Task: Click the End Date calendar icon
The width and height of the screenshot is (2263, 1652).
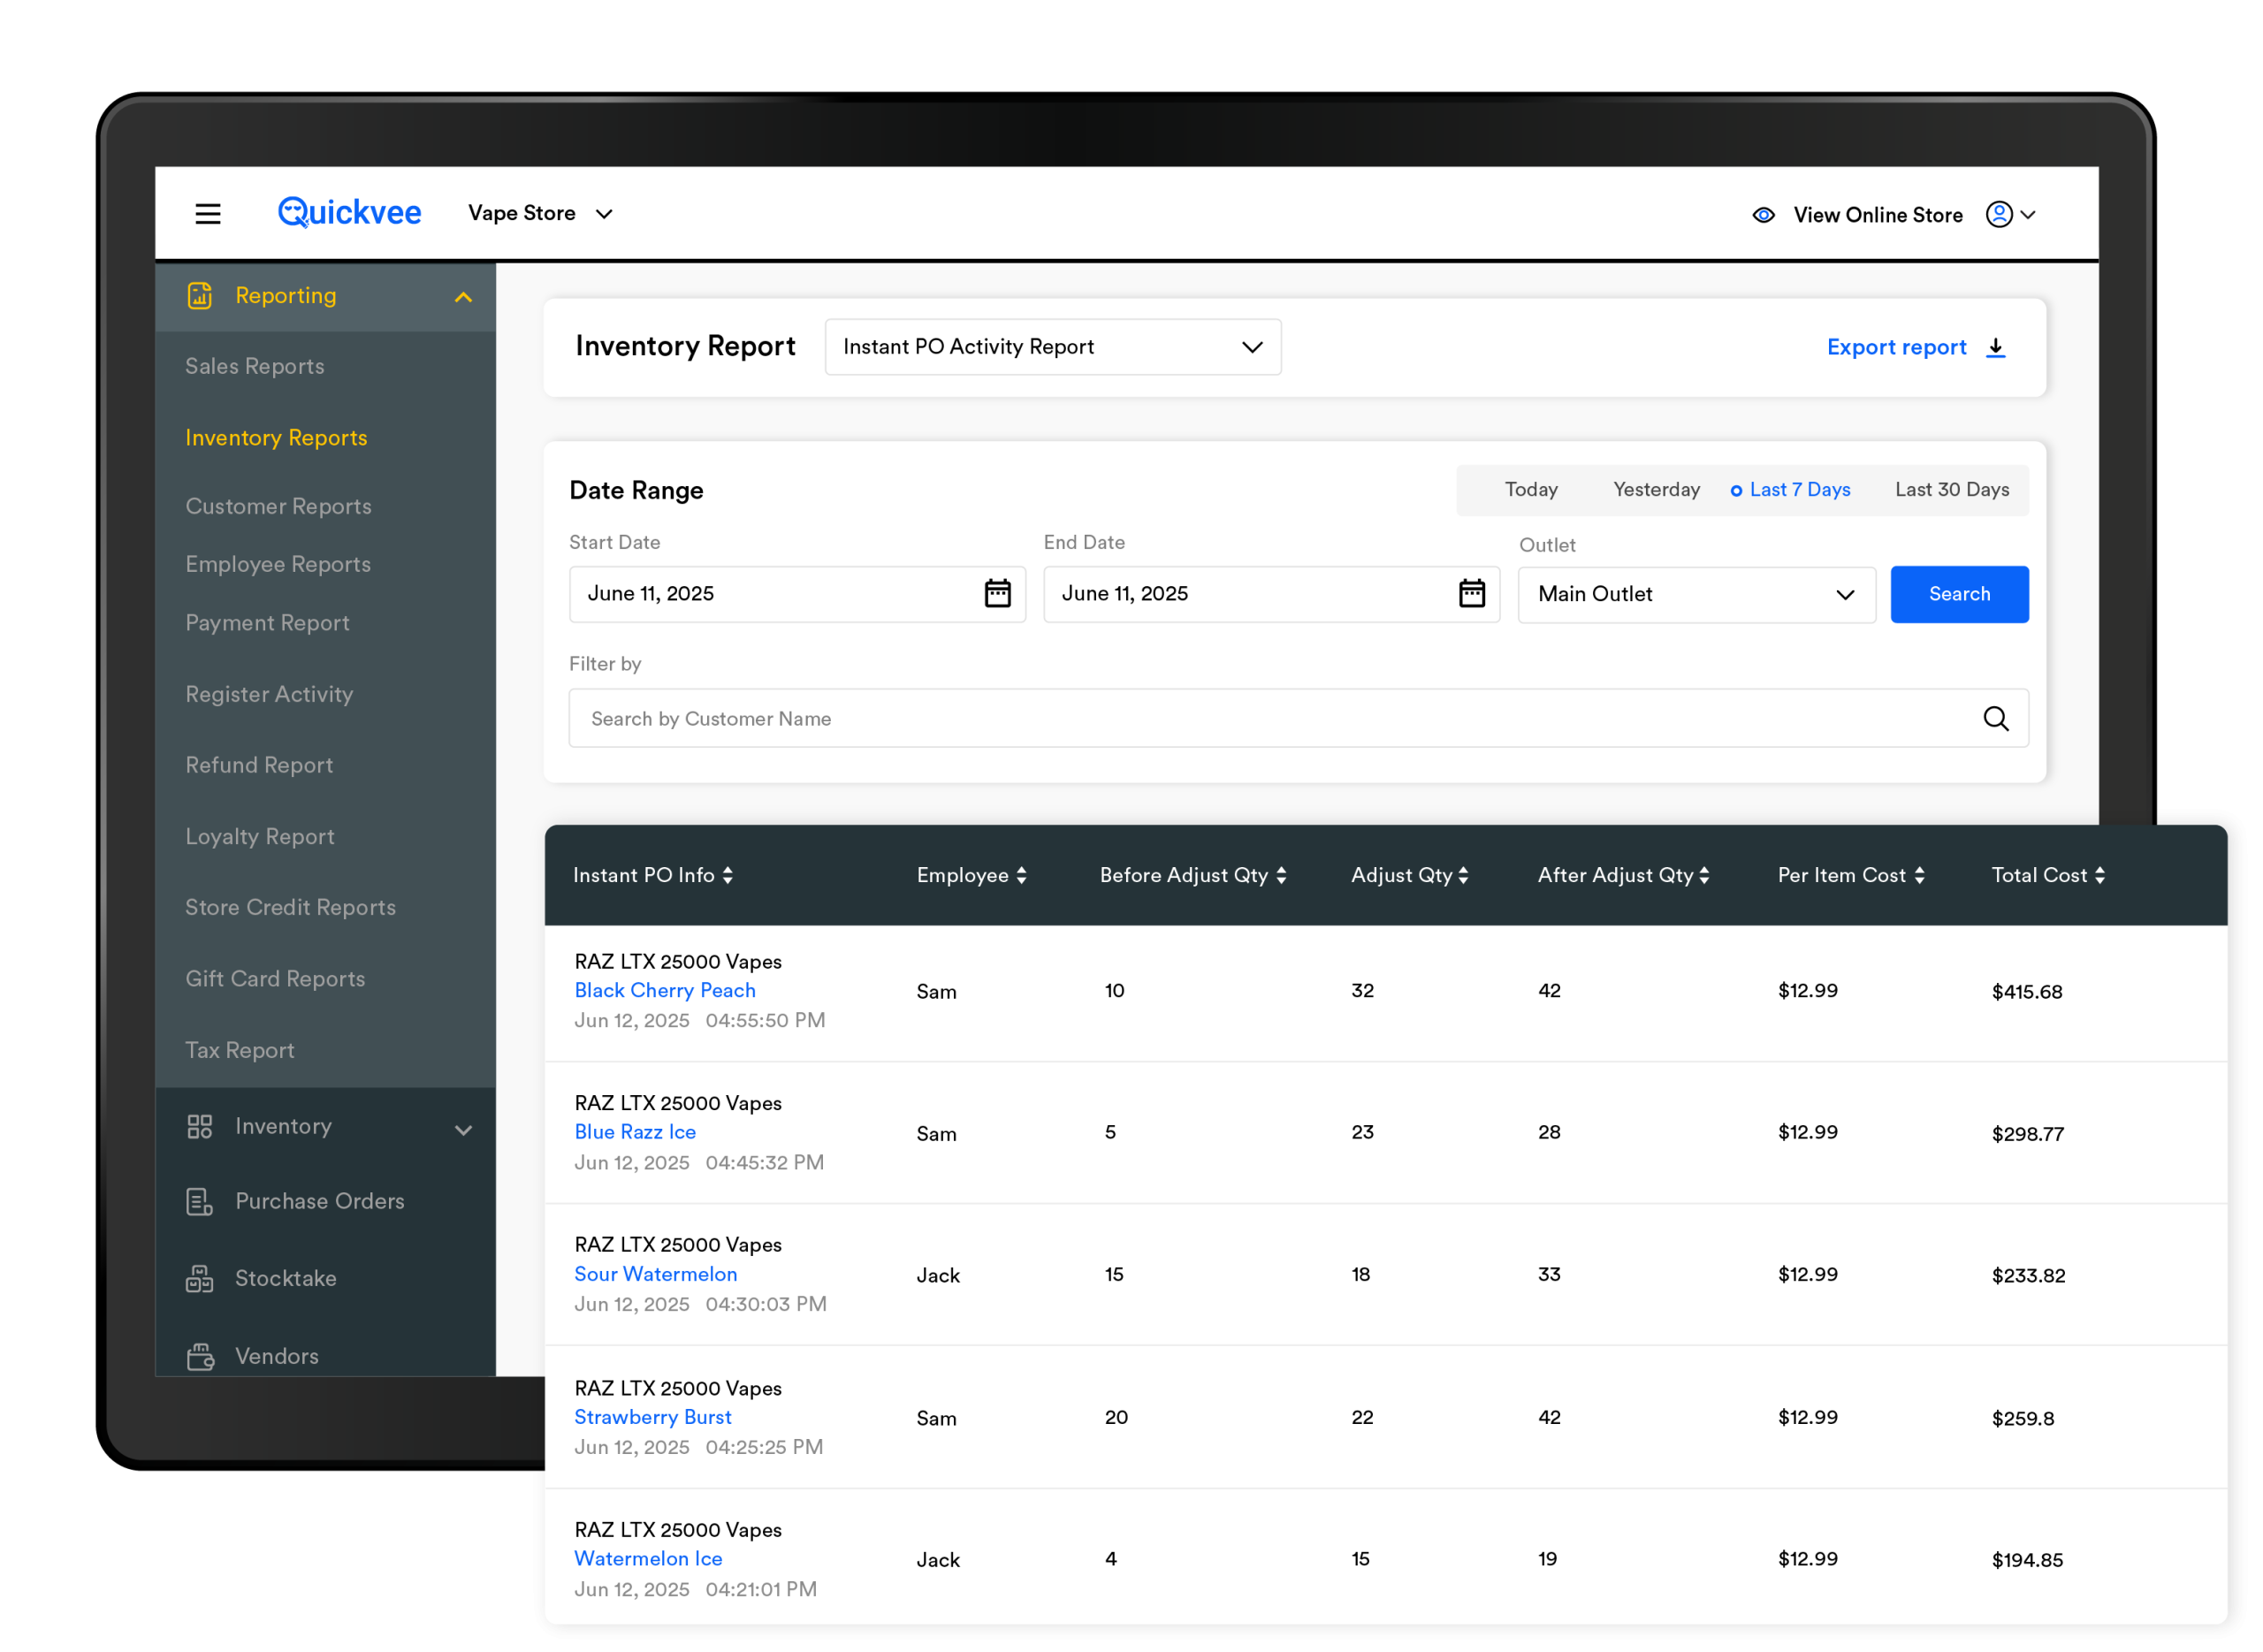Action: pyautogui.click(x=1471, y=594)
